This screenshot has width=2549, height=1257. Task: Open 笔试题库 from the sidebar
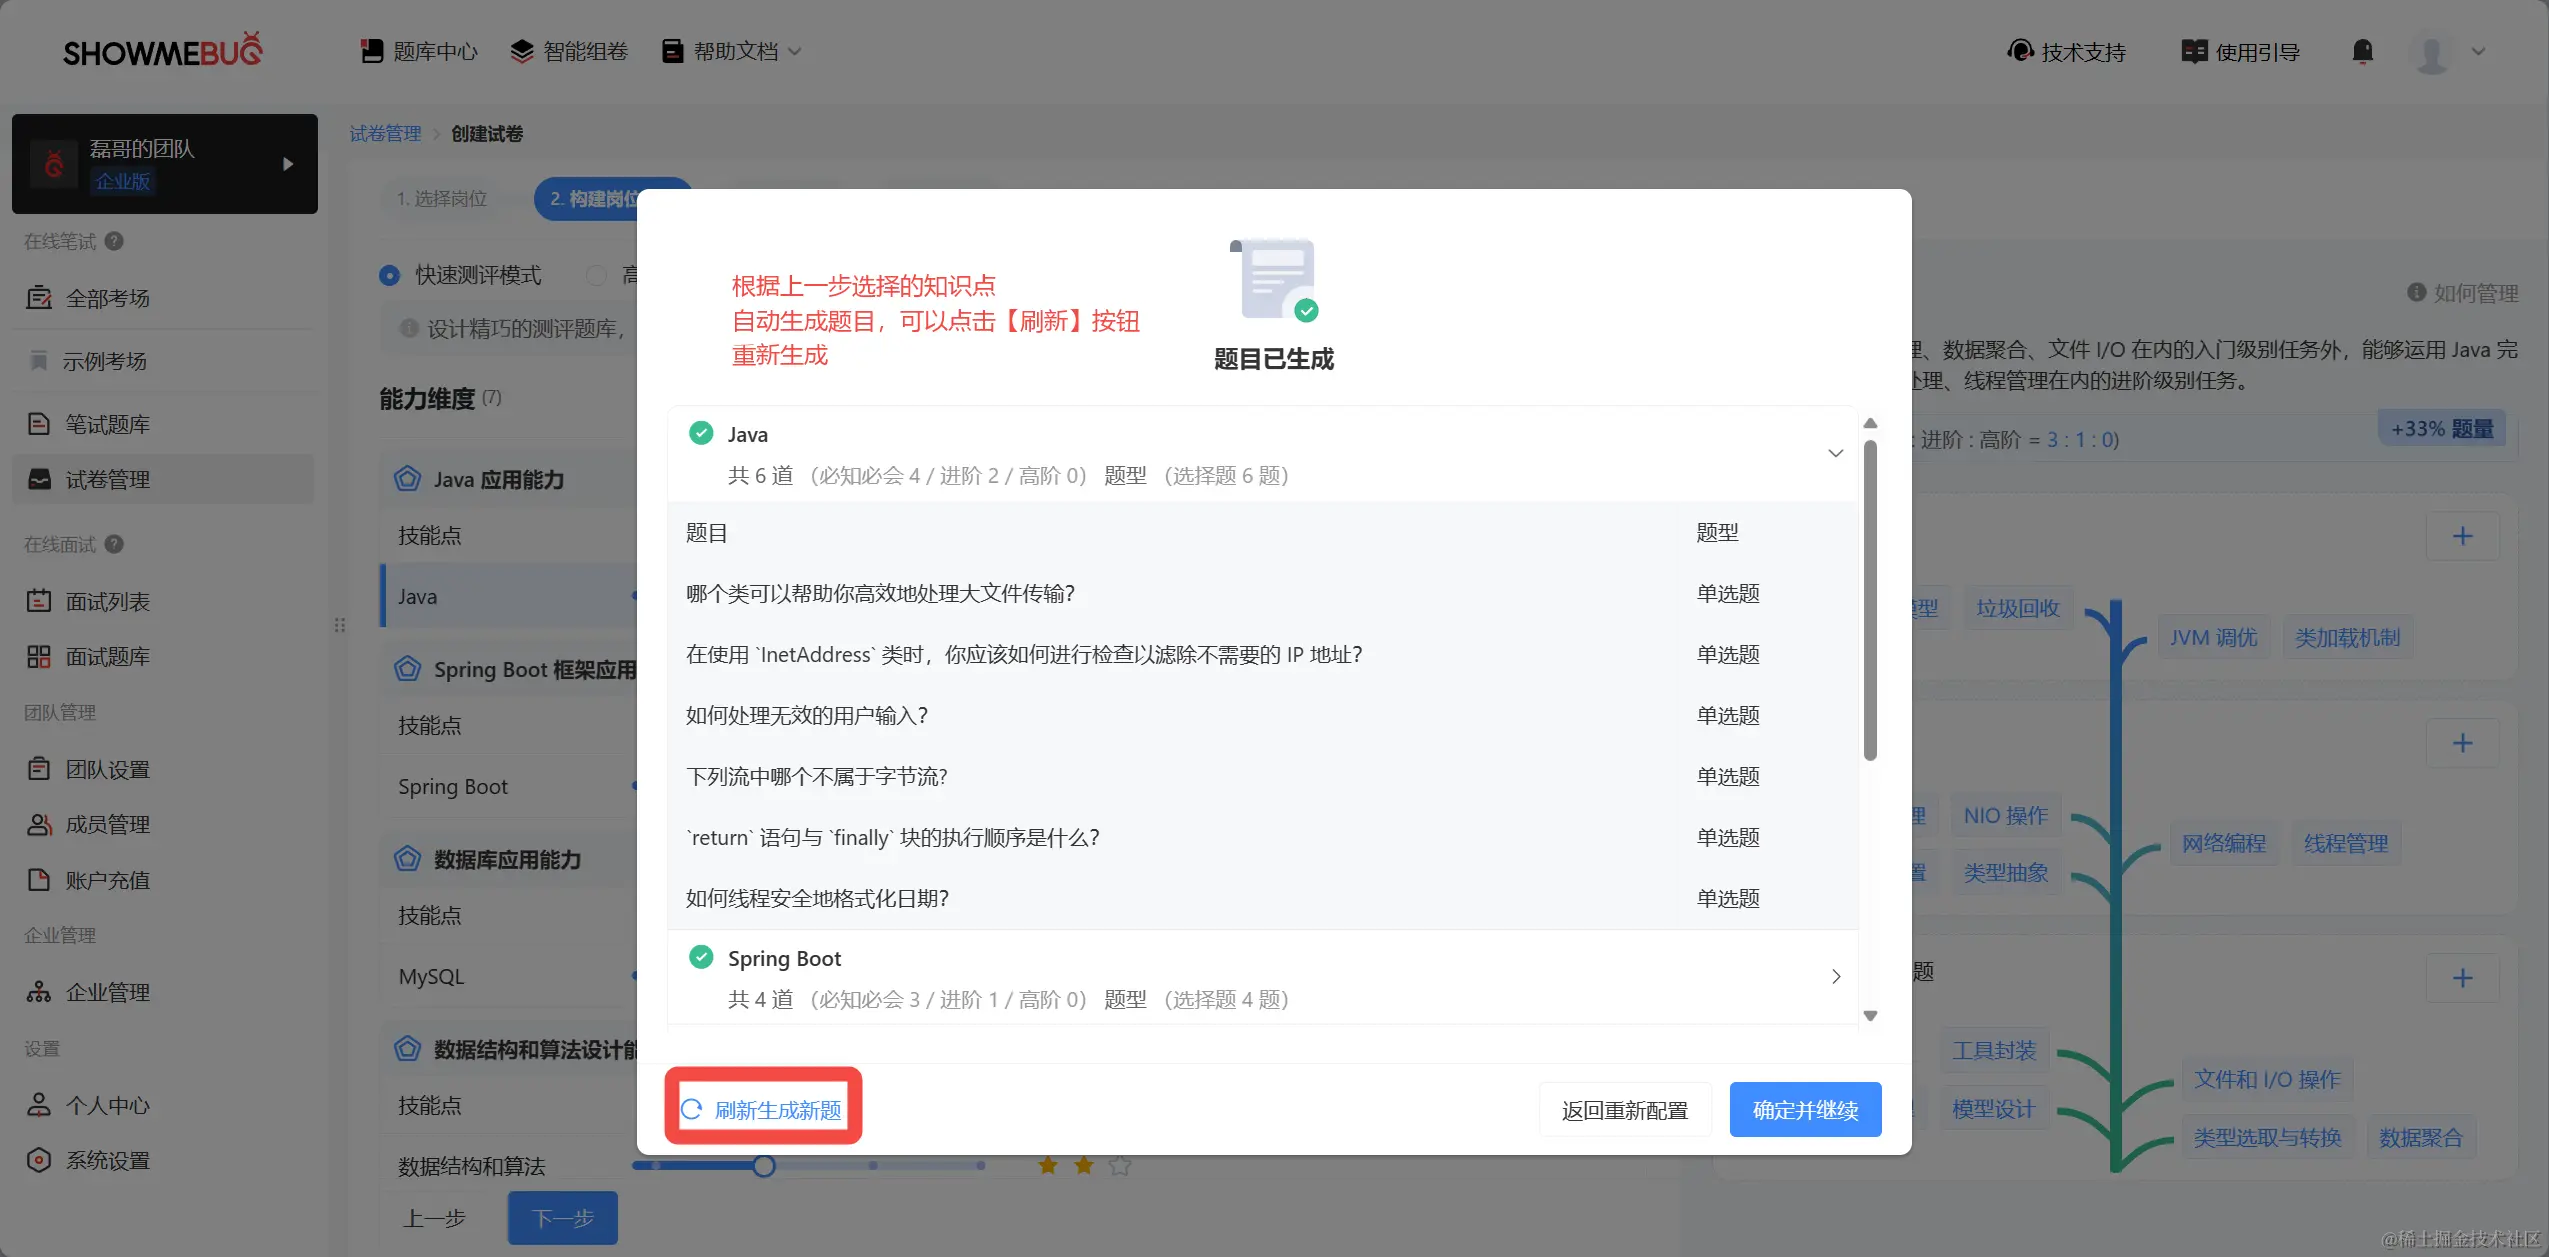[x=107, y=424]
